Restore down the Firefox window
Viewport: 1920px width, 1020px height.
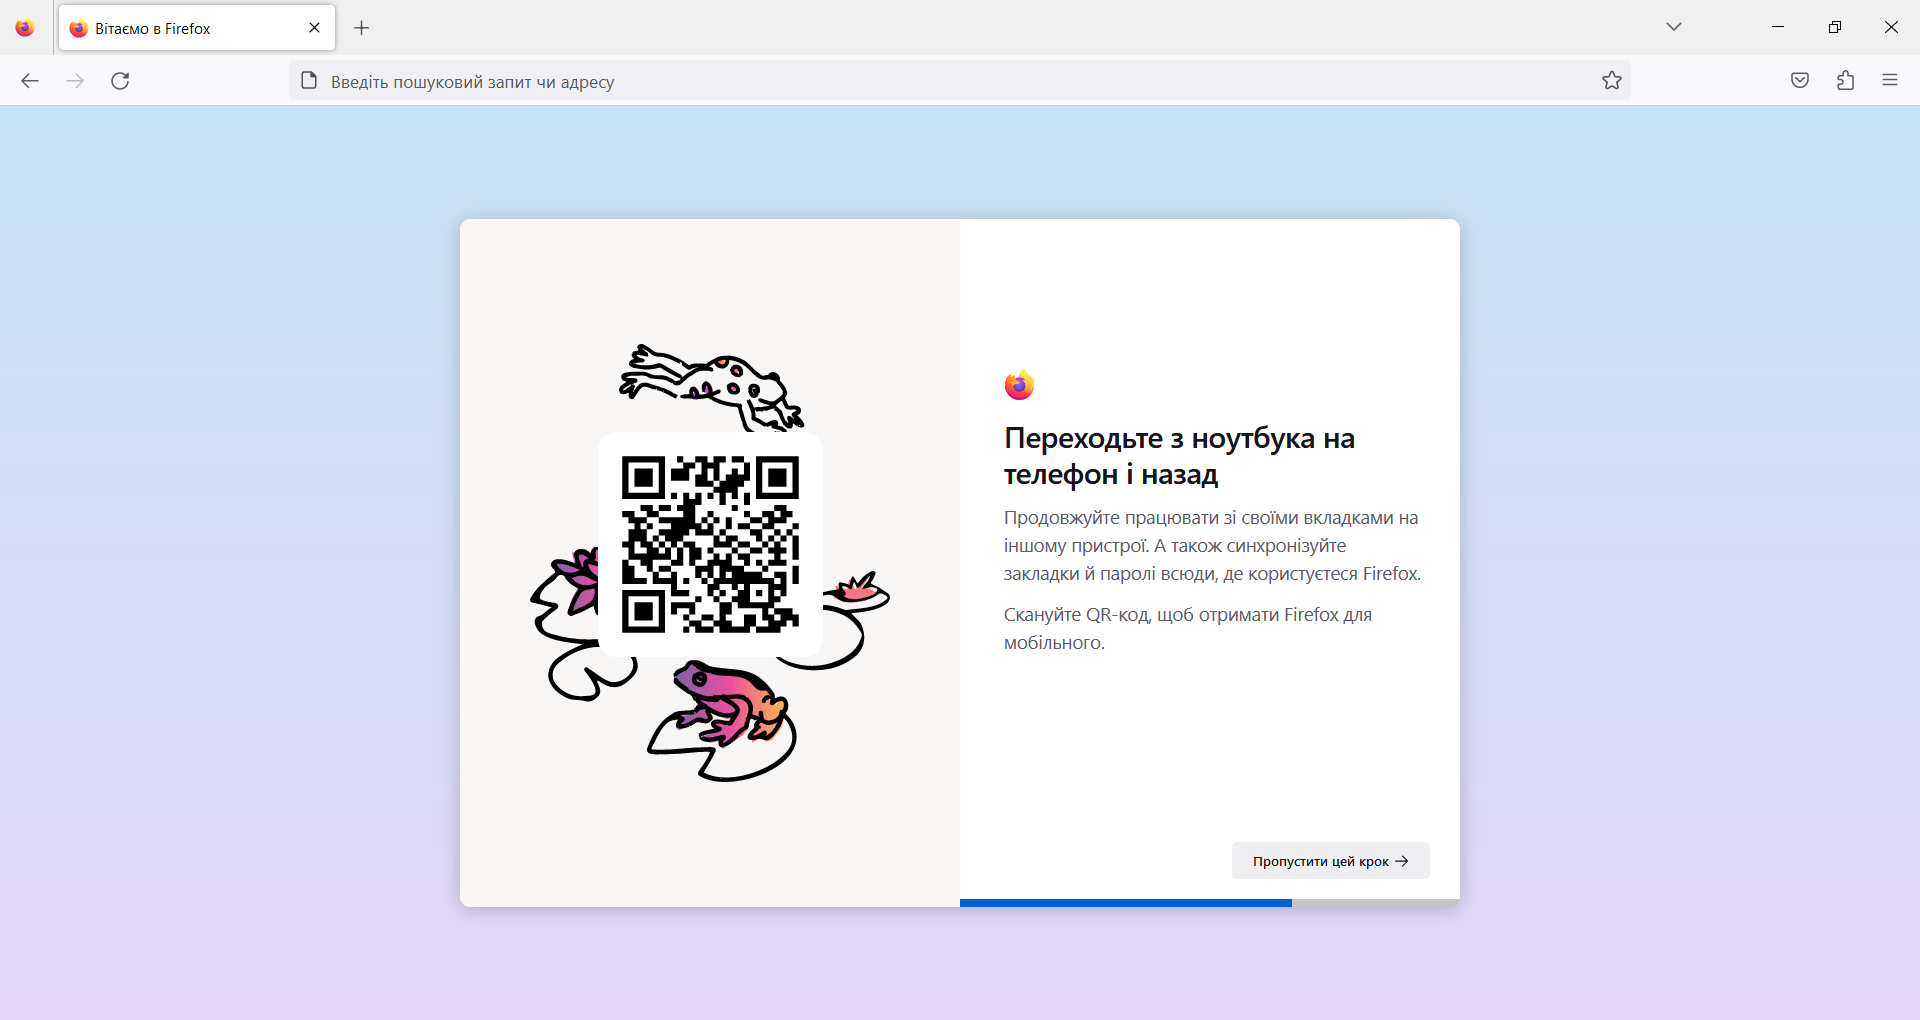1834,27
